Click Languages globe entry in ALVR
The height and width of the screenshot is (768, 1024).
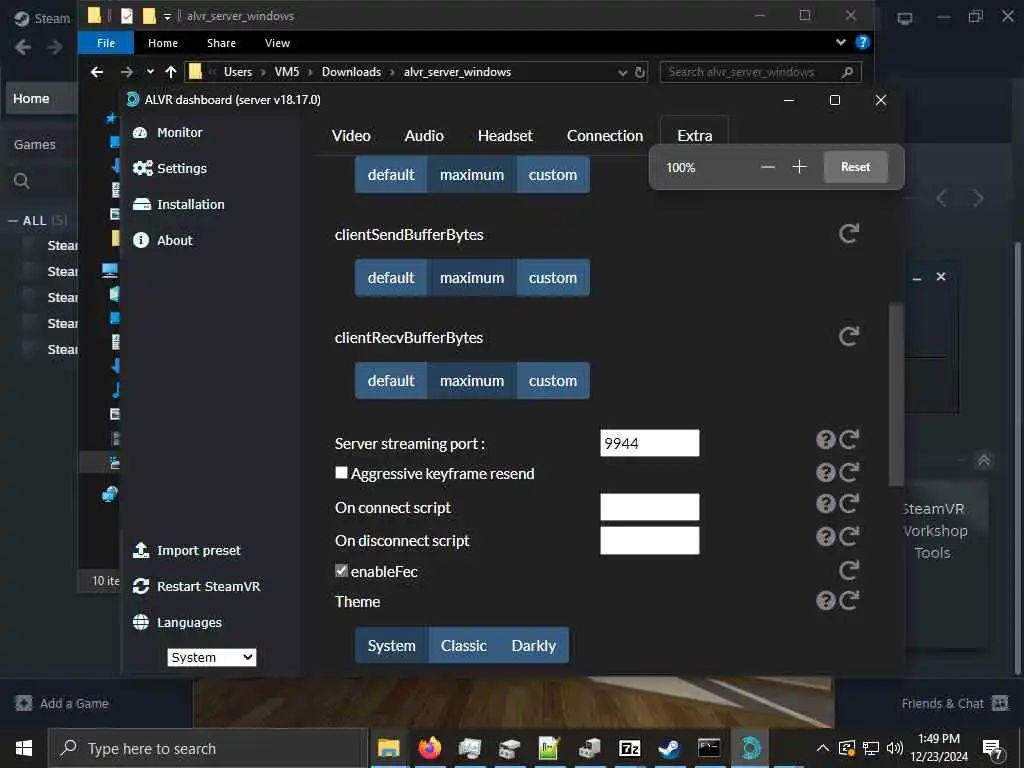[177, 622]
